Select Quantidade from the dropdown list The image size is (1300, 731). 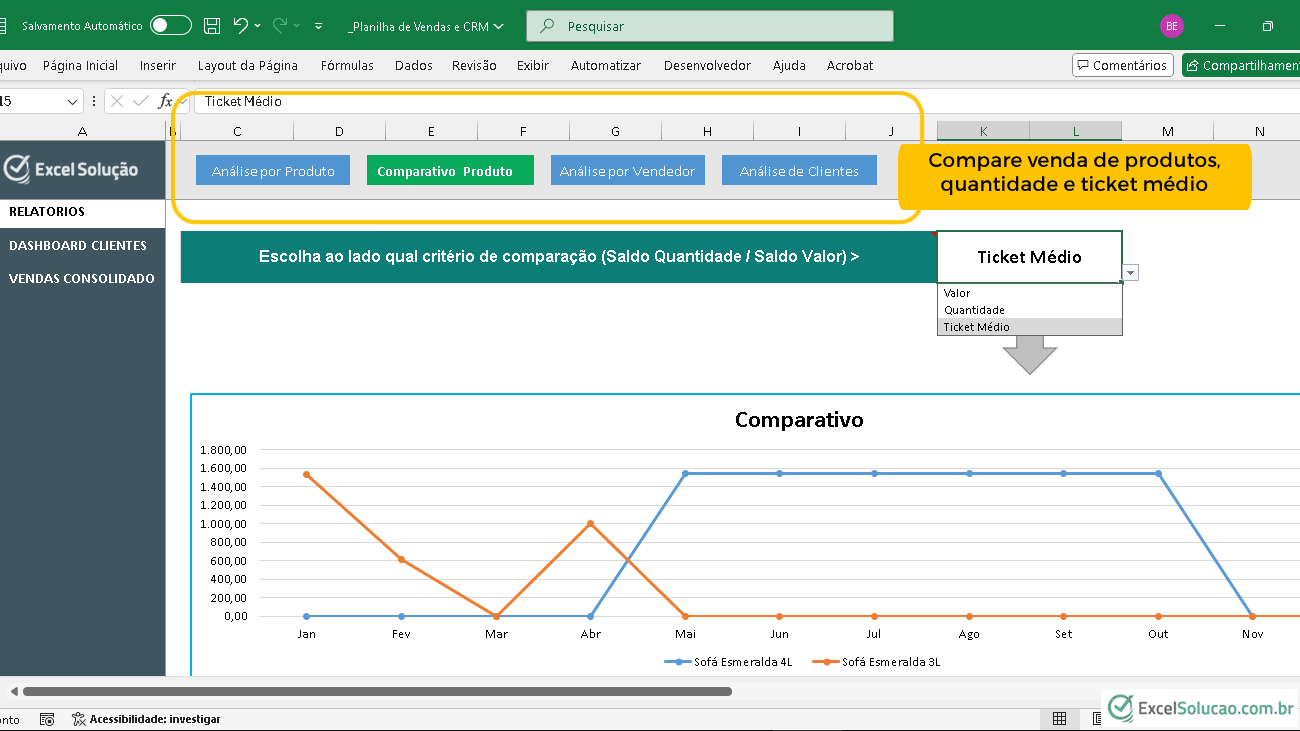(974, 310)
